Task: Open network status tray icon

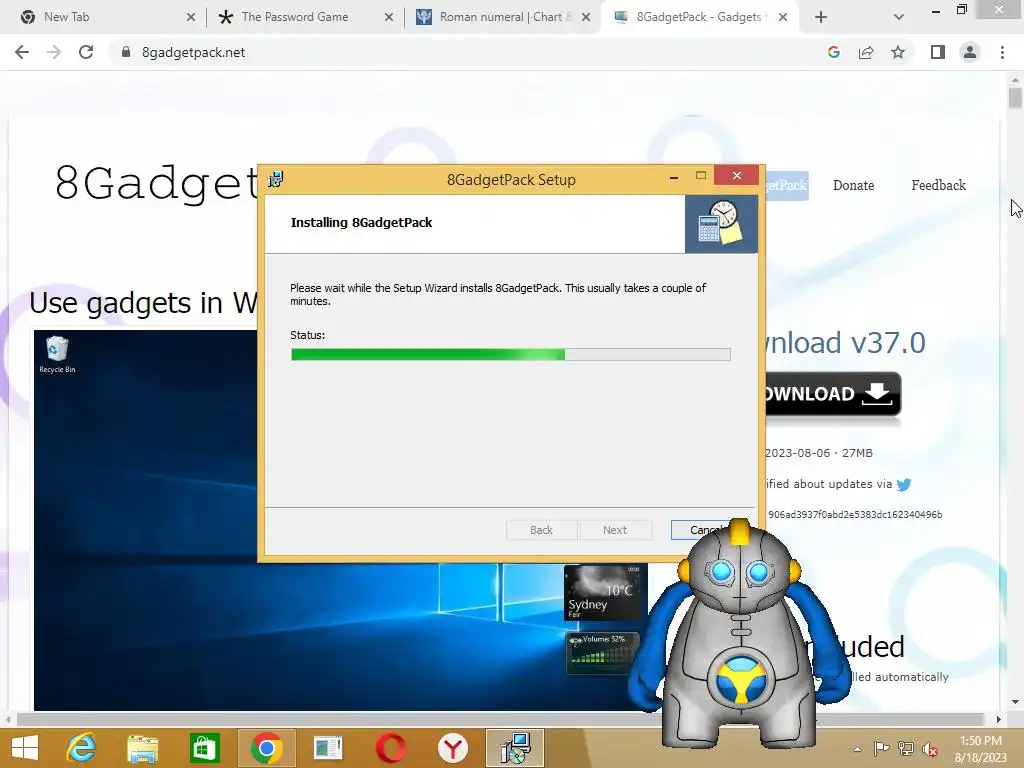Action: (906, 749)
